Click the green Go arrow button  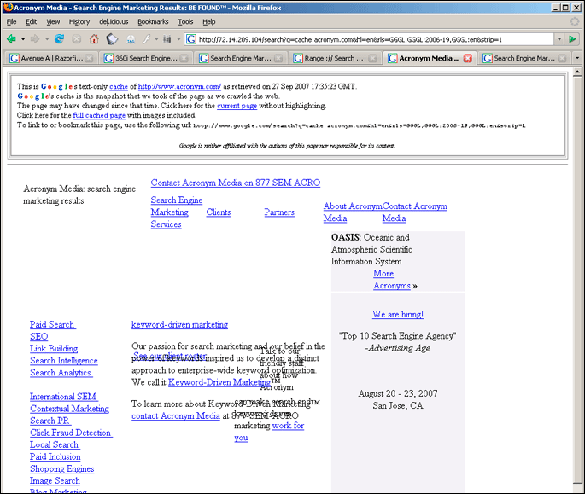tap(573, 39)
